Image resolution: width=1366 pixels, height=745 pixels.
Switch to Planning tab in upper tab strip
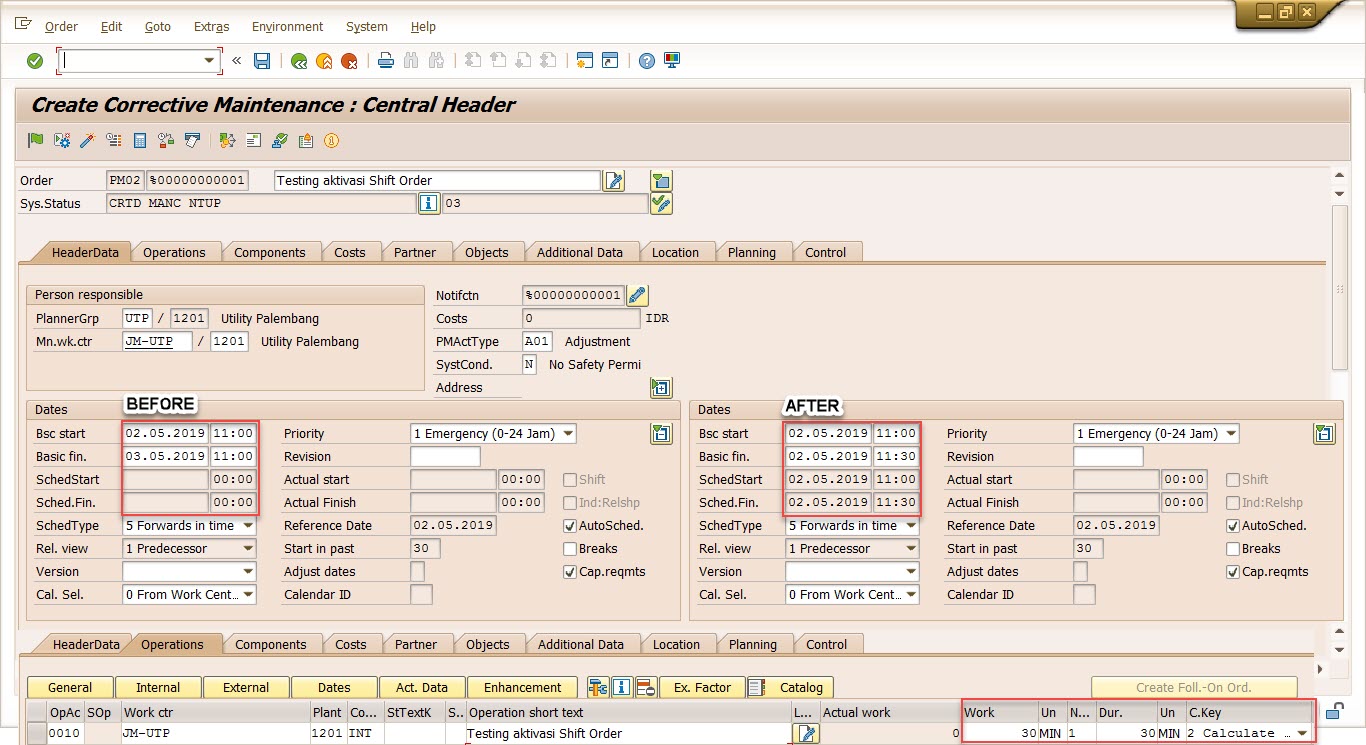coord(751,253)
